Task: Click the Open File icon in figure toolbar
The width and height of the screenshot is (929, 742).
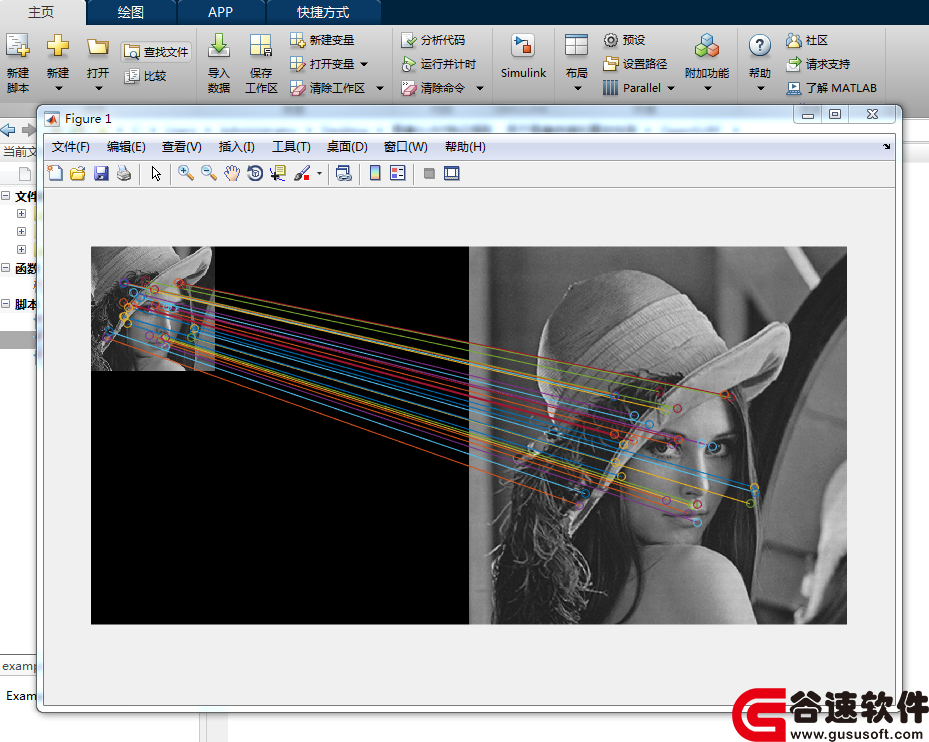Action: click(78, 173)
